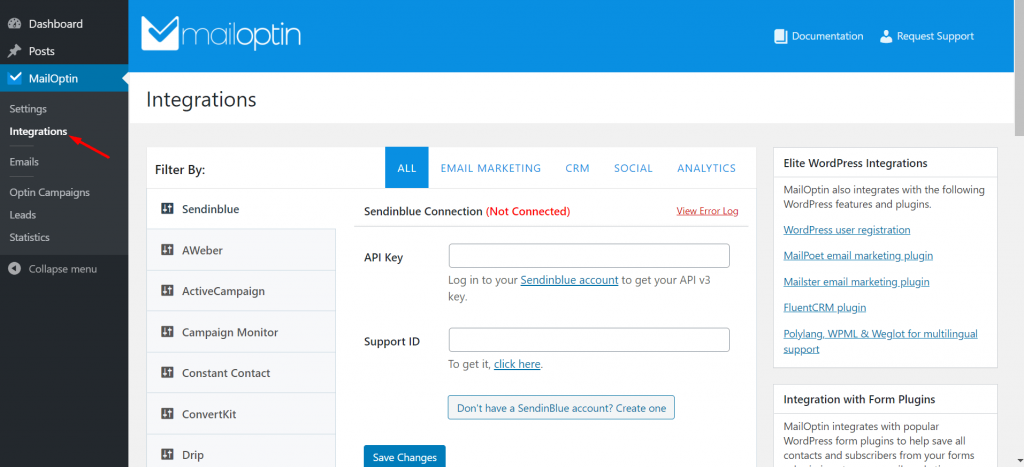The width and height of the screenshot is (1024, 467).
Task: Open the Integrations submenu item
Action: 39,131
